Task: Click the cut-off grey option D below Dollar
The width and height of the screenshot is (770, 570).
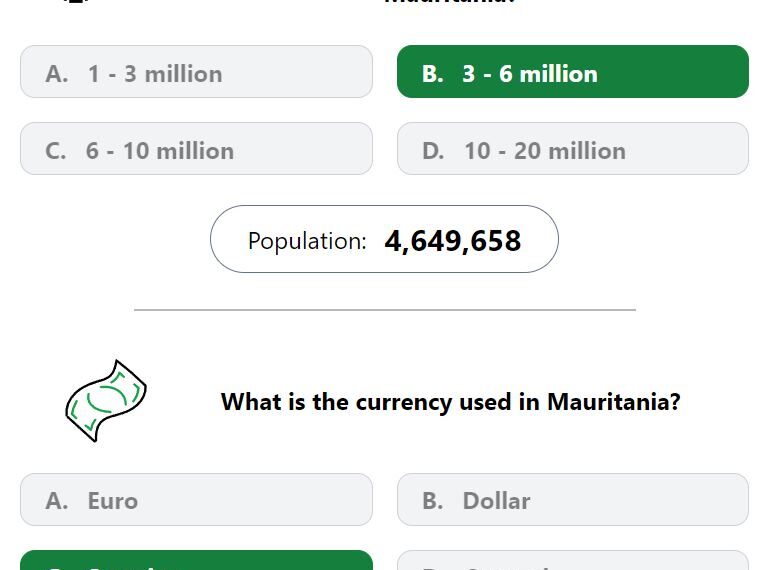Action: click(x=573, y=561)
